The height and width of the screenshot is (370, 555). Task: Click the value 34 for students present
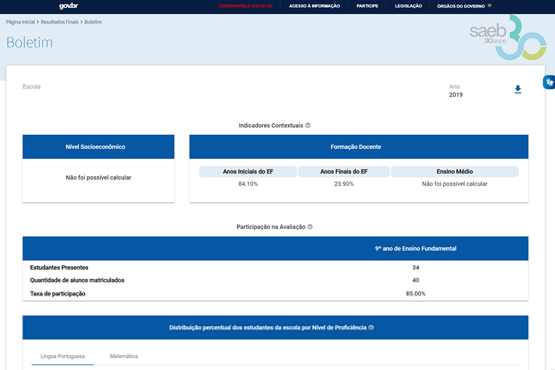pos(416,267)
